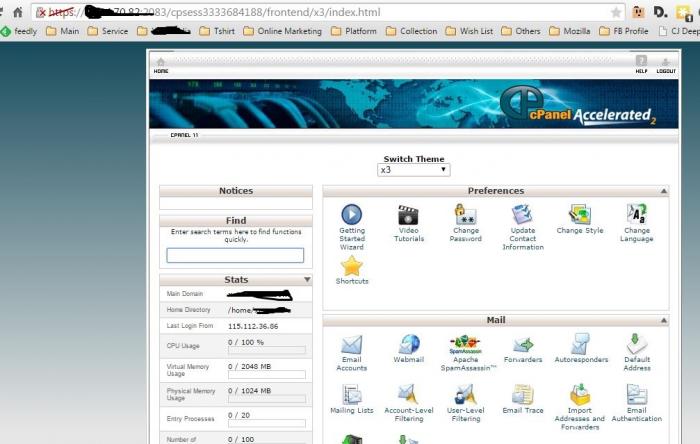This screenshot has height=444, width=700.
Task: Collapse the Preferences section
Action: point(664,191)
